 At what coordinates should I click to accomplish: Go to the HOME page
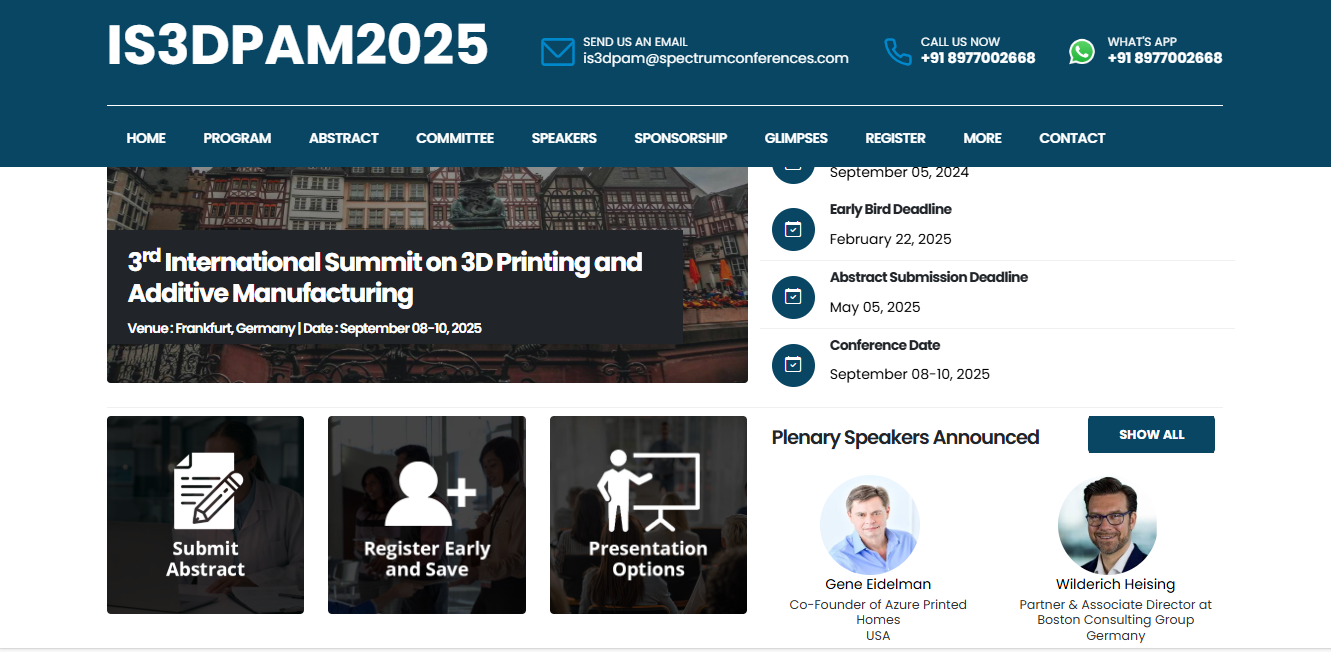click(x=146, y=138)
